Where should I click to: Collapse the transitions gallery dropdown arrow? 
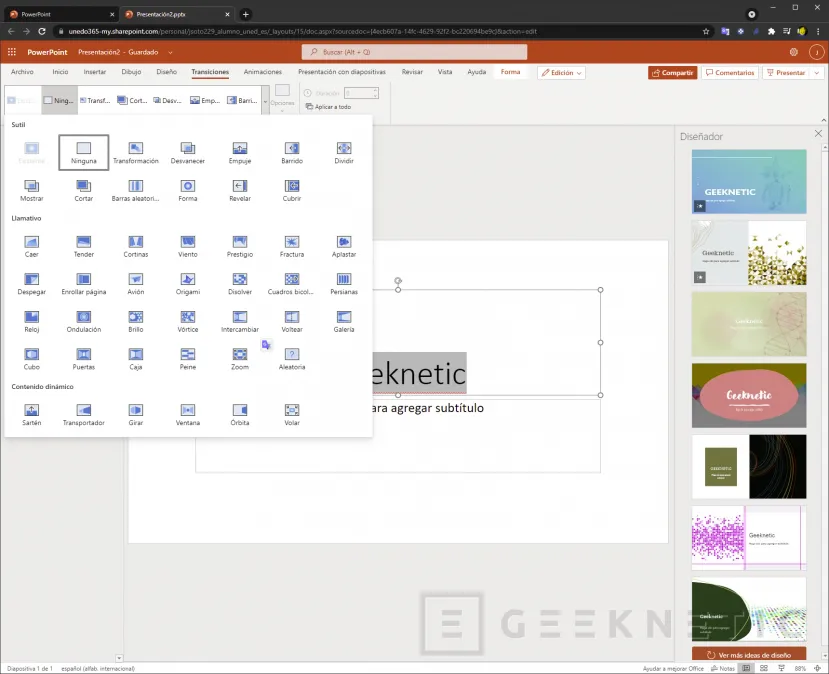click(x=265, y=101)
